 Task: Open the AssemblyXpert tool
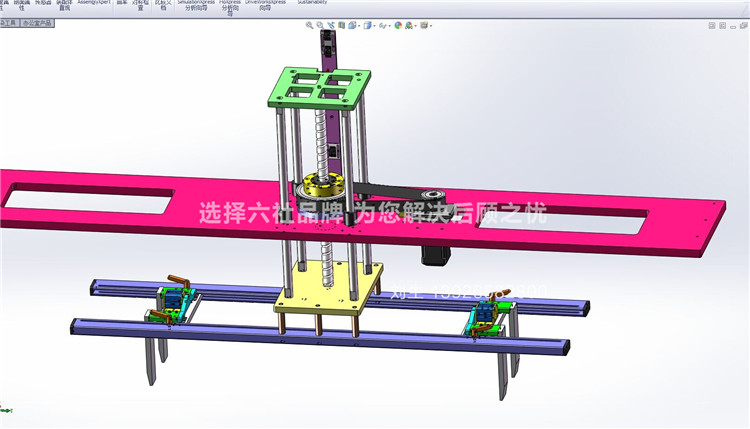(94, 2)
